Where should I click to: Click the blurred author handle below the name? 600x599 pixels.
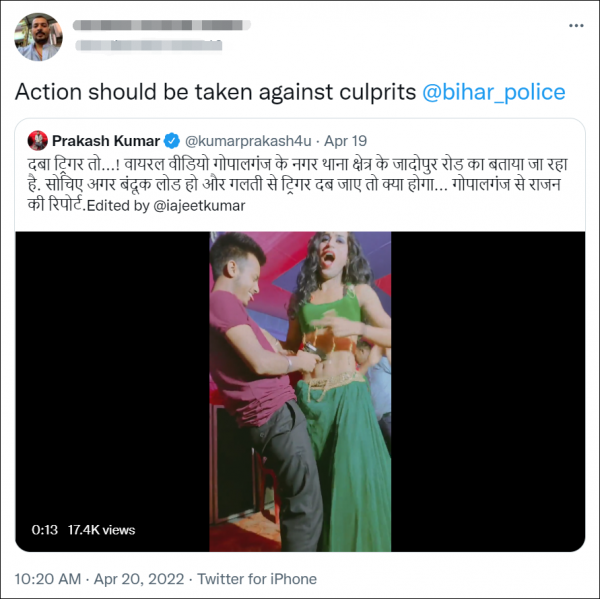tap(149, 46)
